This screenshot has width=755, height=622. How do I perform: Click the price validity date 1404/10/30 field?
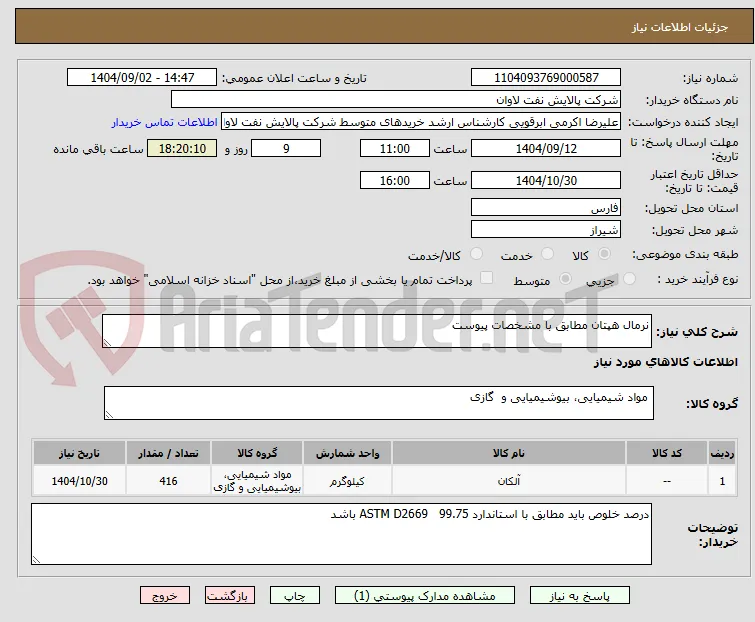coord(546,181)
